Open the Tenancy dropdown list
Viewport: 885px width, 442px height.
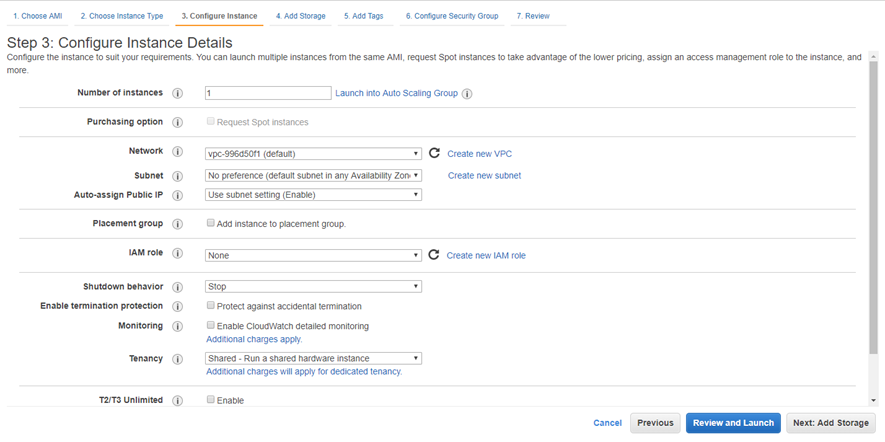(313, 358)
